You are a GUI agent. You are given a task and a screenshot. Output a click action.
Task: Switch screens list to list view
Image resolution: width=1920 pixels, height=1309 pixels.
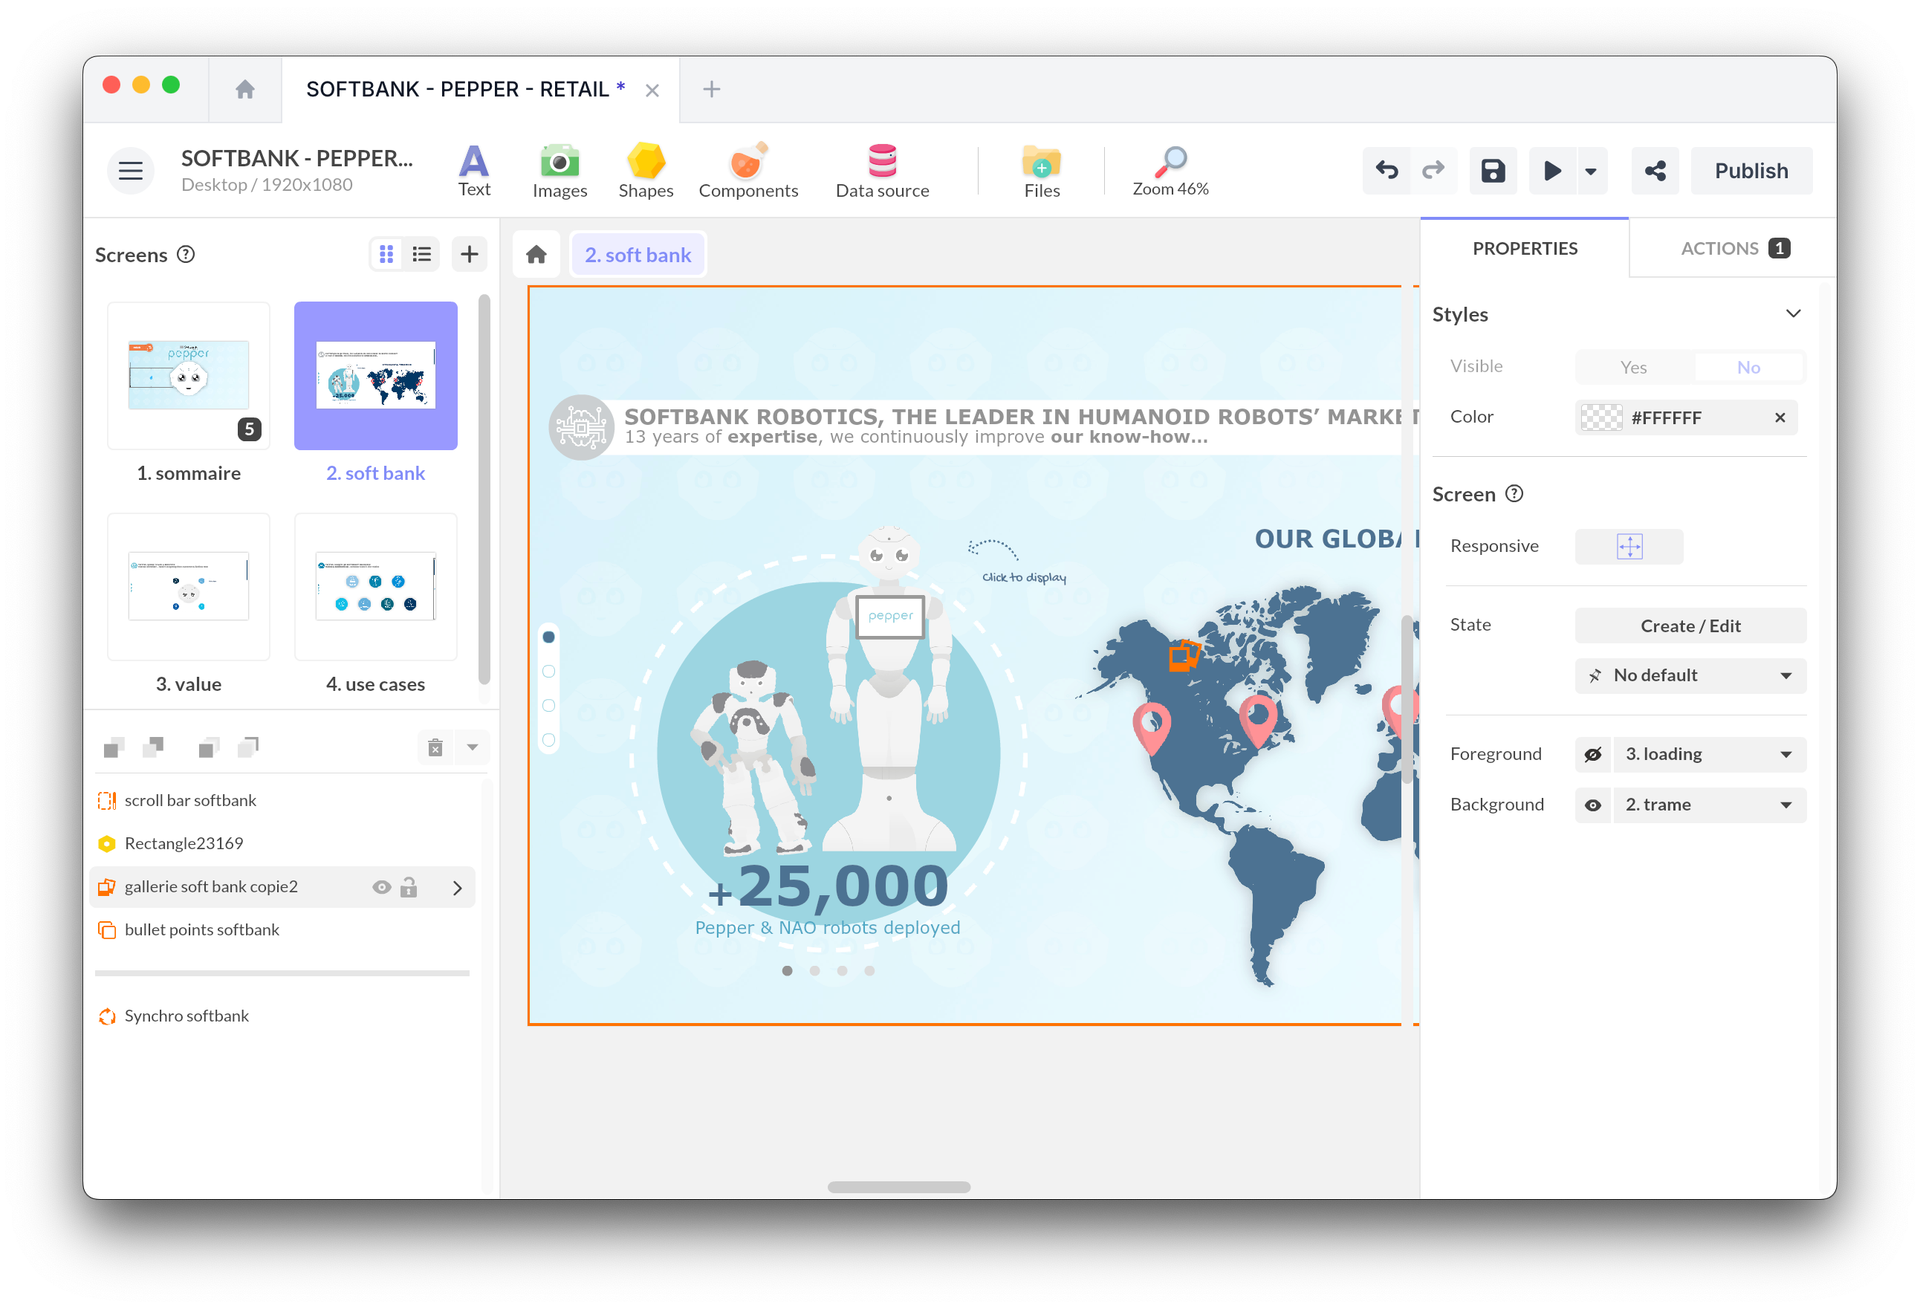(x=421, y=254)
